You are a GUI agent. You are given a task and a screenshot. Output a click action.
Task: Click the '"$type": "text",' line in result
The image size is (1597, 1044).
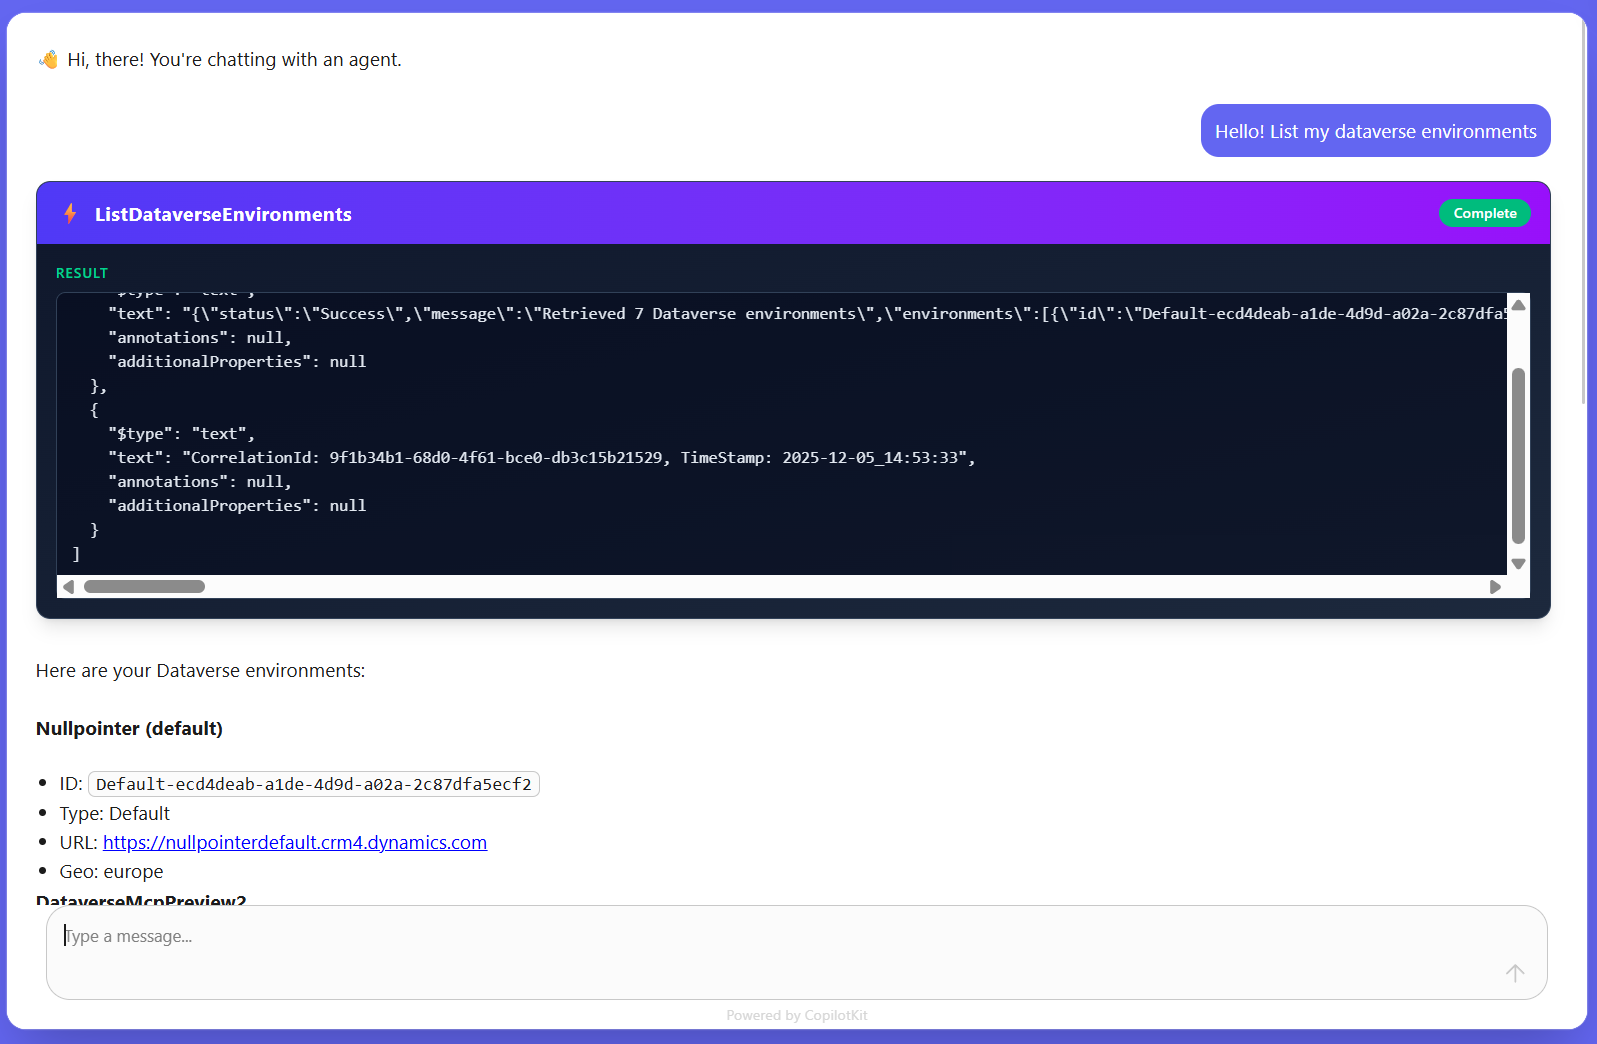tap(181, 434)
